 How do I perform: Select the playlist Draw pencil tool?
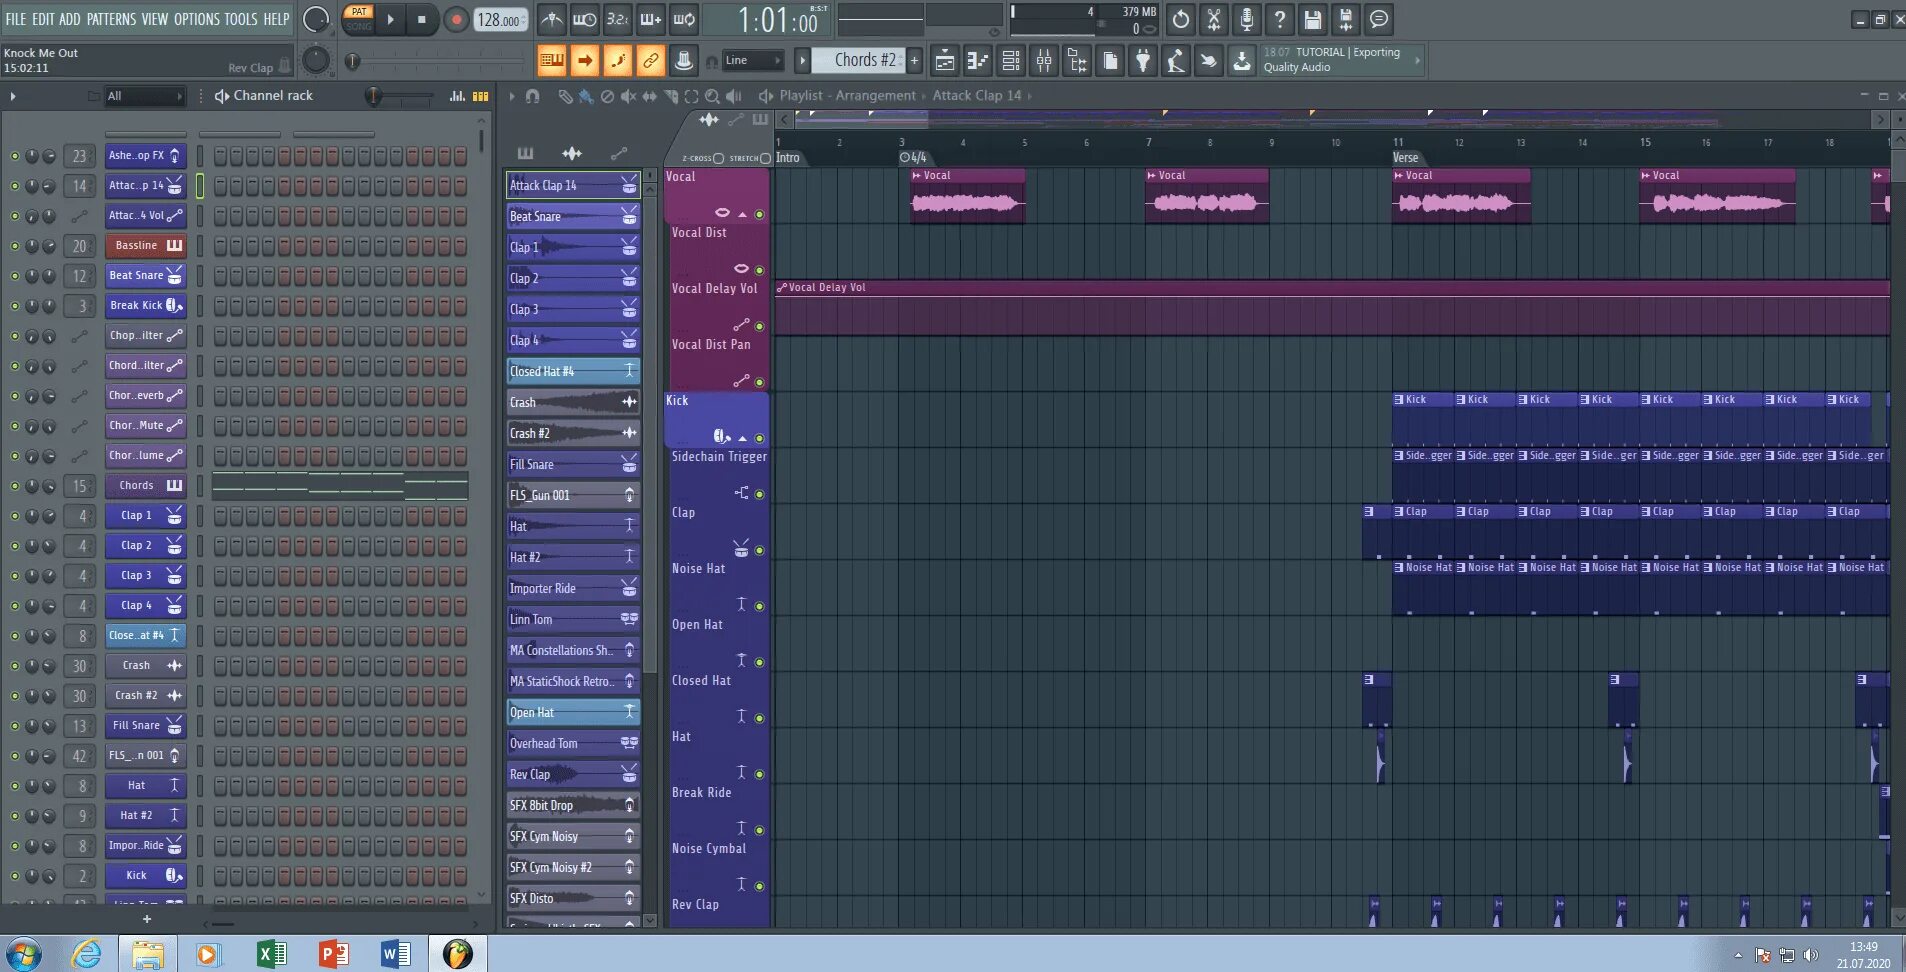[565, 96]
